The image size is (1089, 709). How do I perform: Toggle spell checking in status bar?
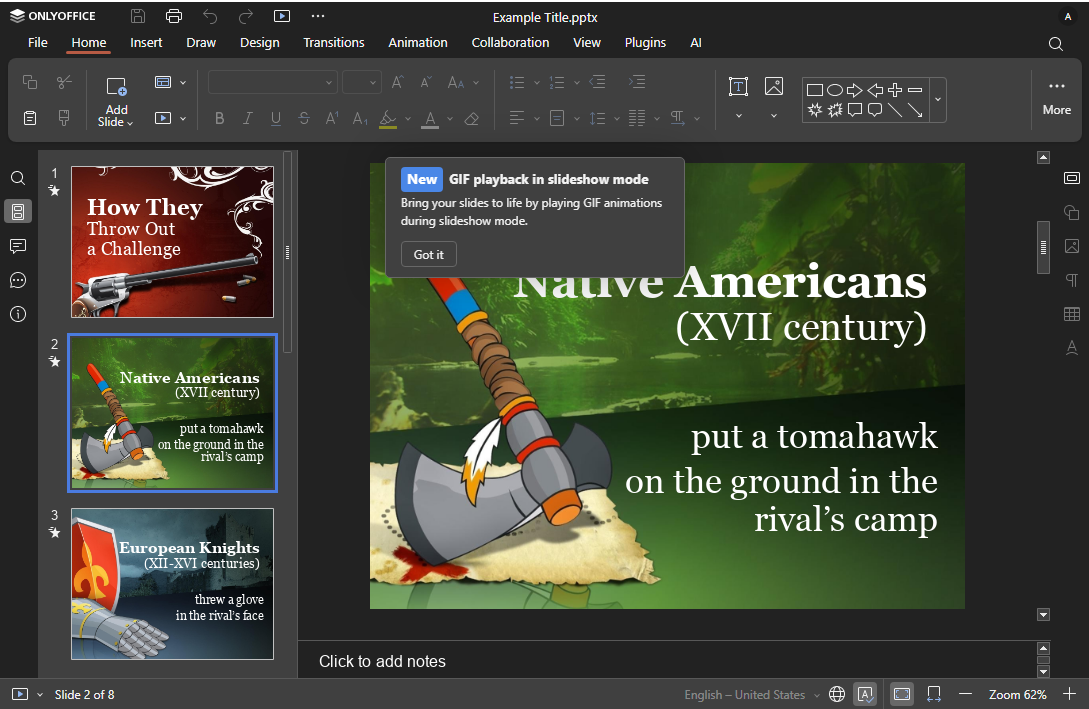[x=865, y=694]
